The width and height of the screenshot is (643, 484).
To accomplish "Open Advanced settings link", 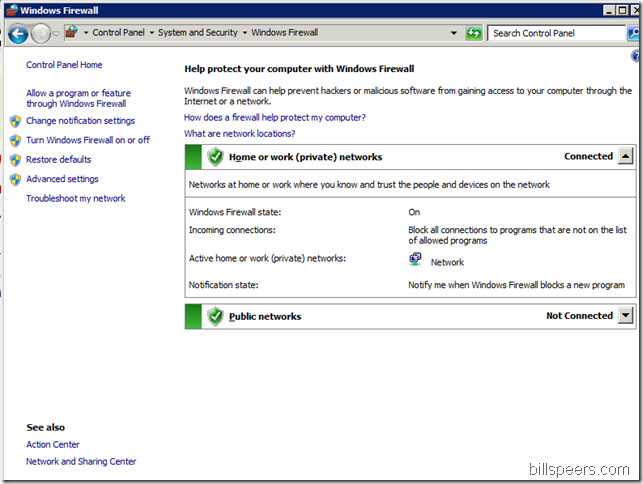I will pos(62,179).
